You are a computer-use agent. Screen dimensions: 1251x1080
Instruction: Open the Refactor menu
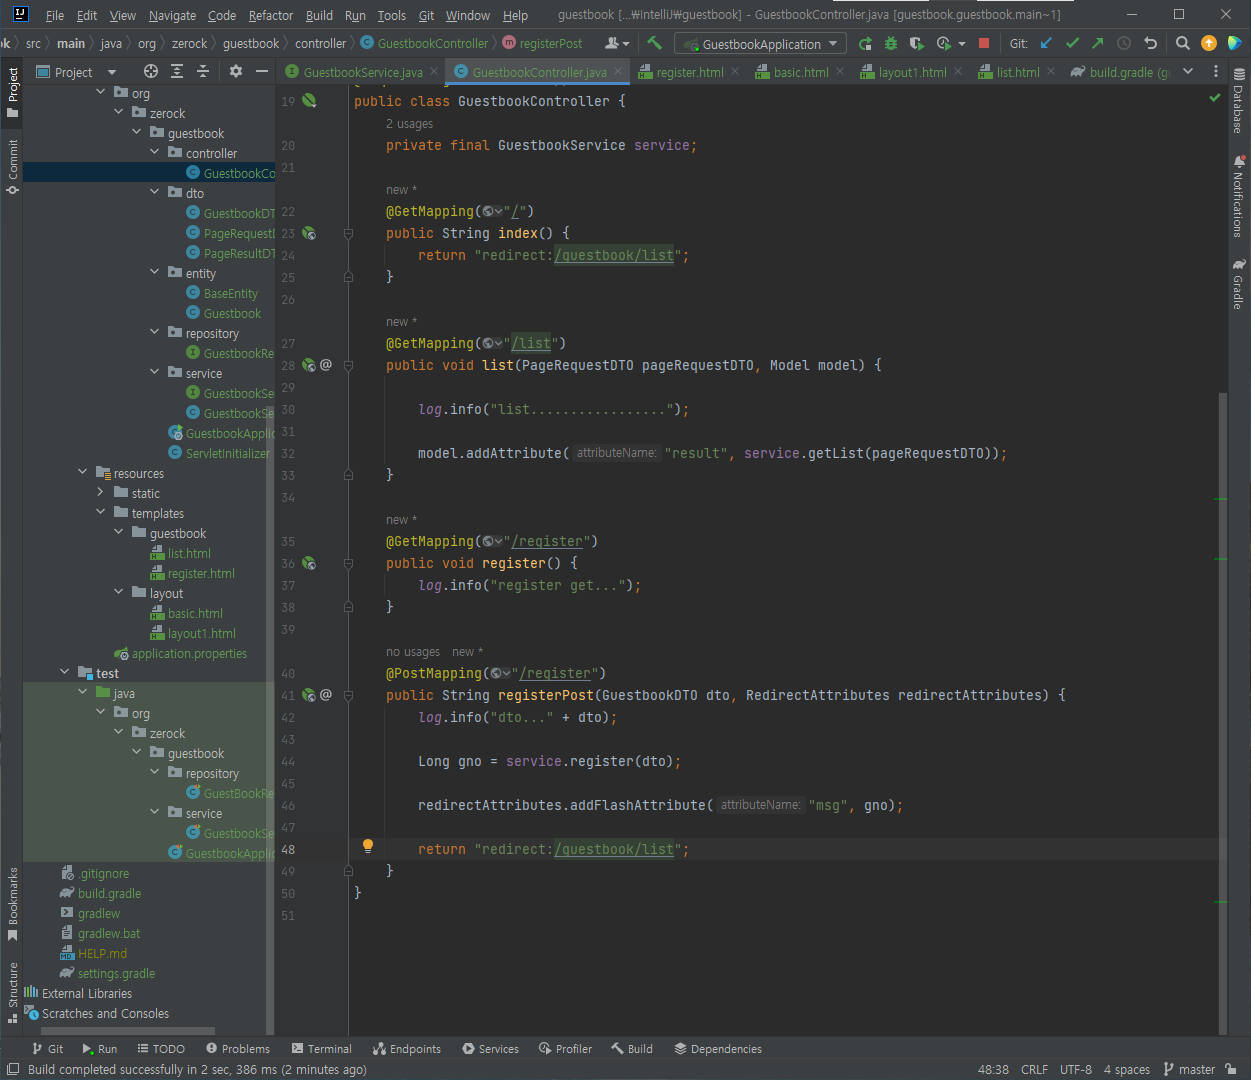(x=271, y=15)
